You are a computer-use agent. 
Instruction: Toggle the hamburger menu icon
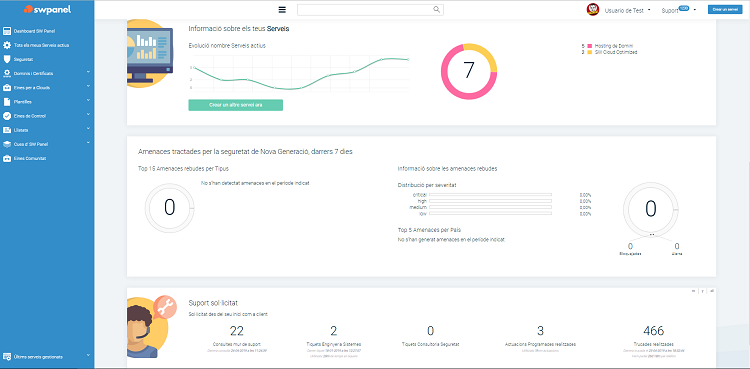(x=282, y=10)
